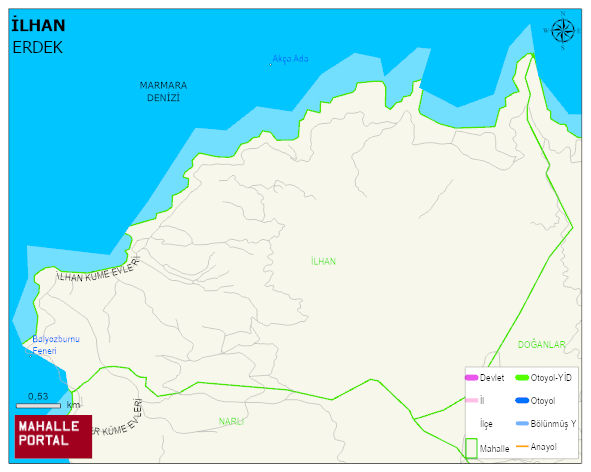Click the Bölünmüş Y light-blue legend swatch

tap(522, 423)
